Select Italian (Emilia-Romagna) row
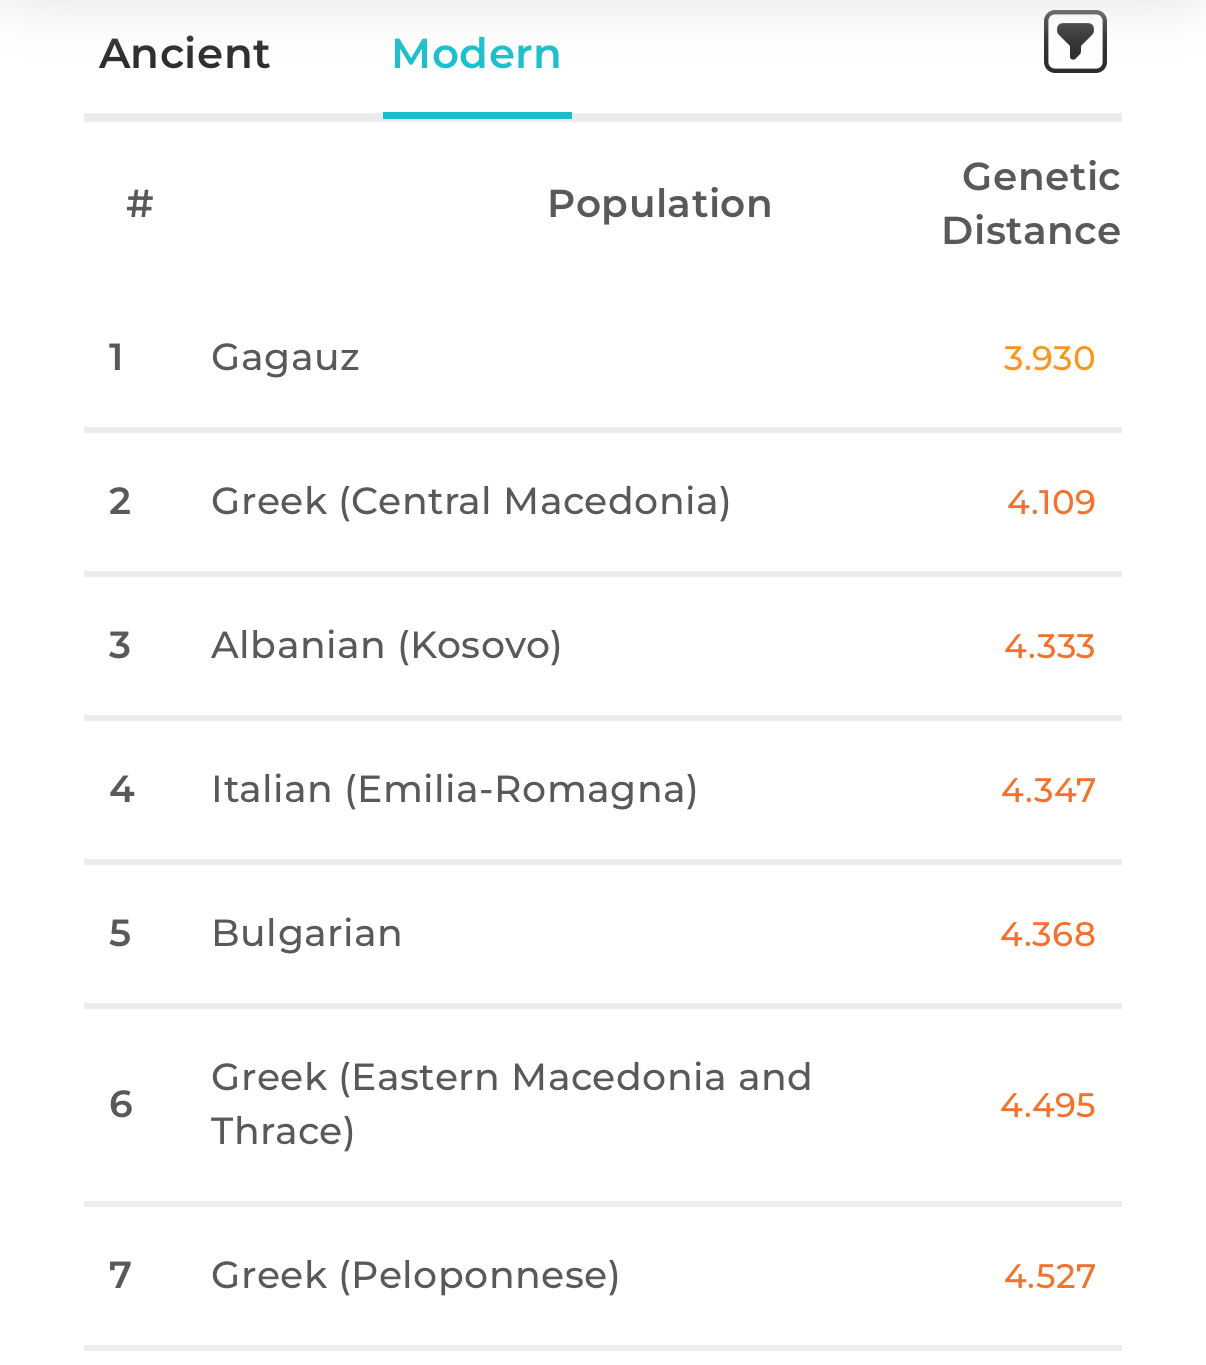 tap(603, 790)
